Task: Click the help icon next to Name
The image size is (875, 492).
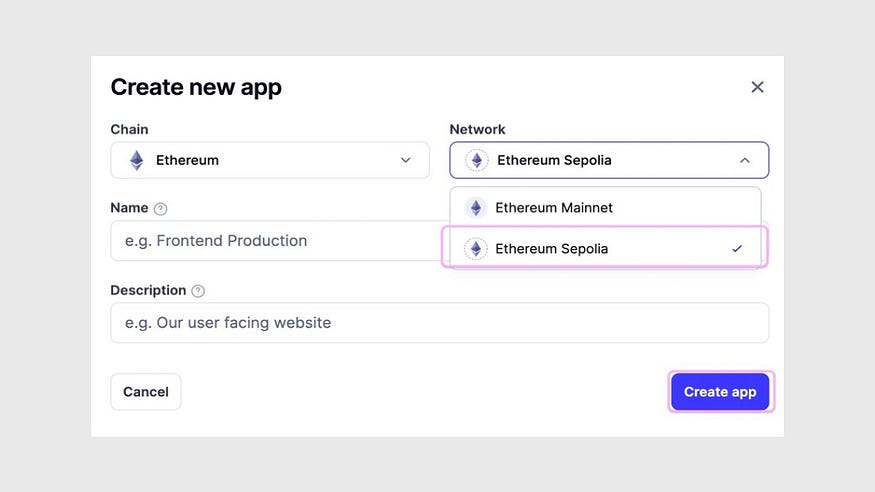Action: pos(160,209)
